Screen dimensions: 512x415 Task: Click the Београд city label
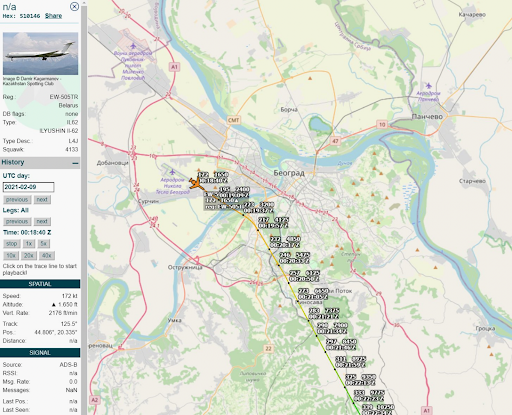[289, 173]
